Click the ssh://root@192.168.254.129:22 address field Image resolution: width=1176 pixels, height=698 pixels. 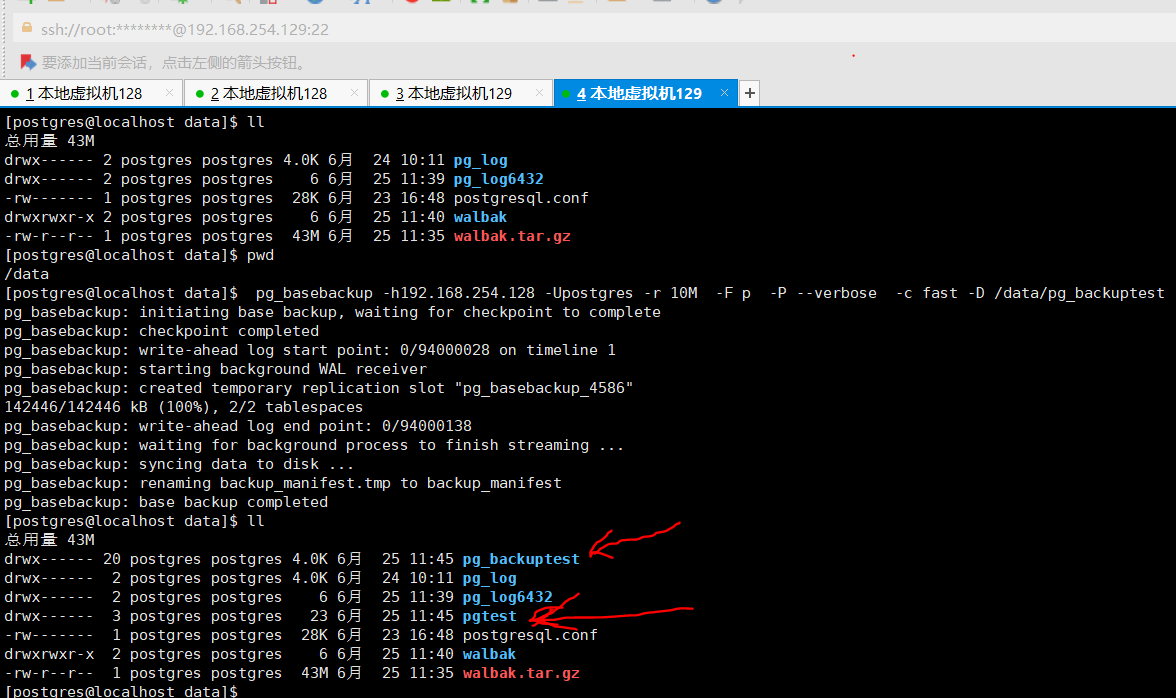pos(184,29)
